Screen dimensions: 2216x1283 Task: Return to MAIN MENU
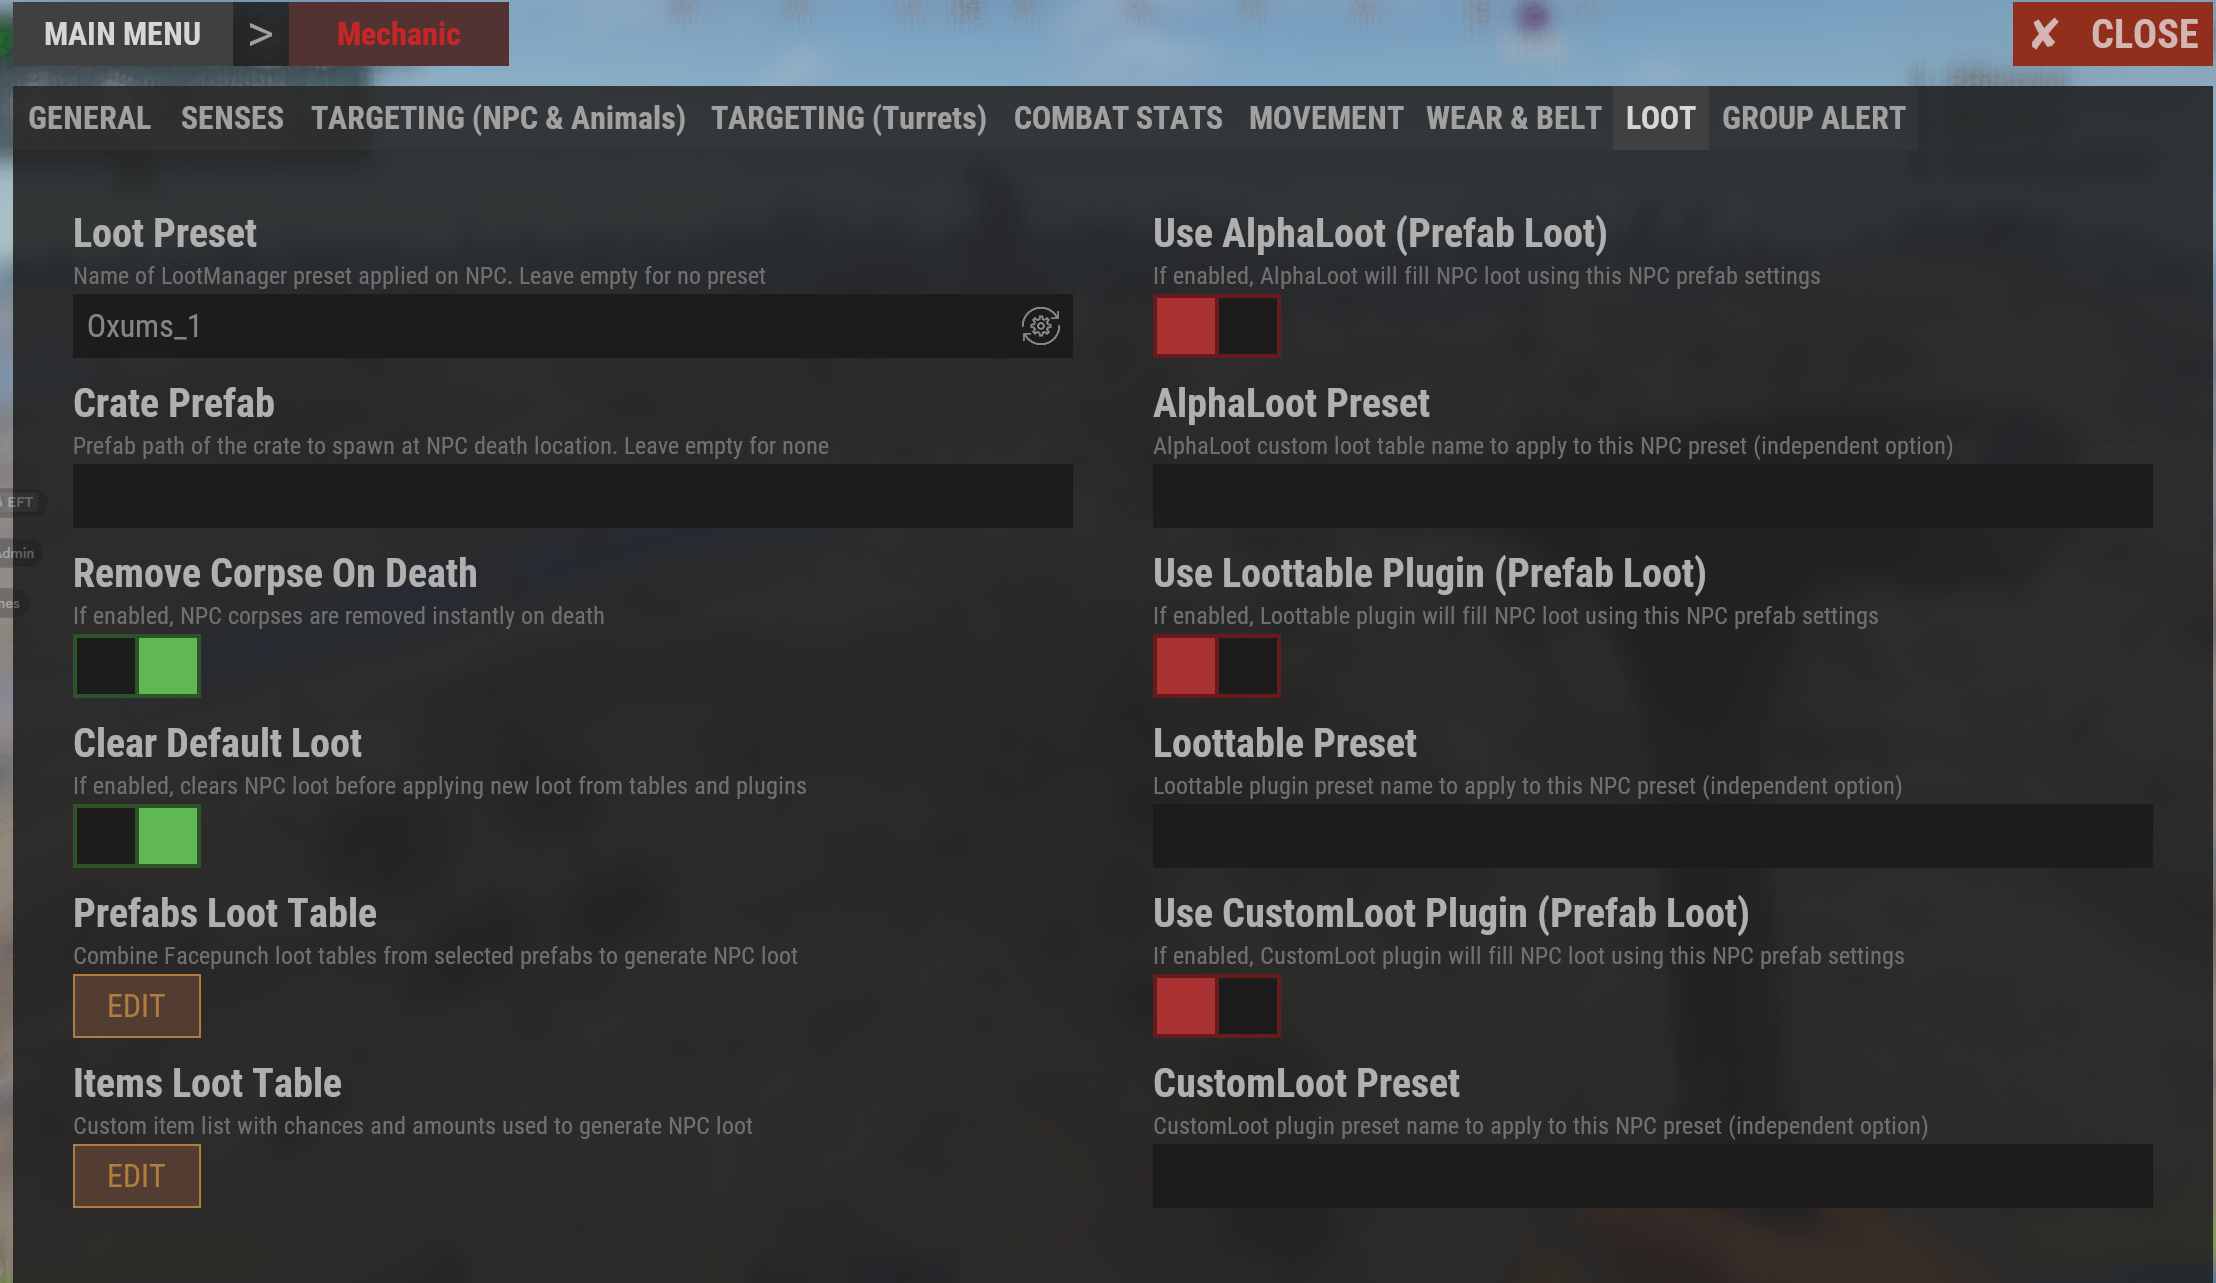[123, 34]
